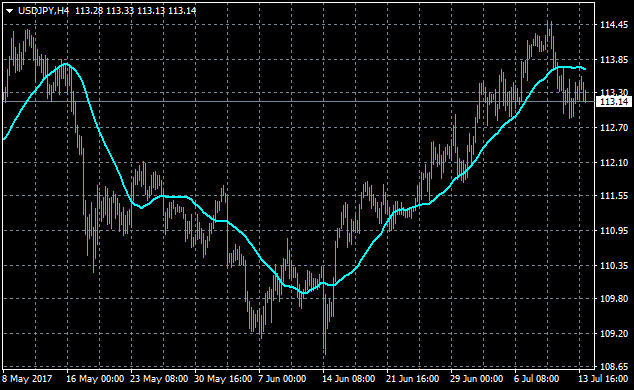Viewport: 634px width, 390px height.
Task: Click the 114.45 price axis label
Action: (x=614, y=25)
